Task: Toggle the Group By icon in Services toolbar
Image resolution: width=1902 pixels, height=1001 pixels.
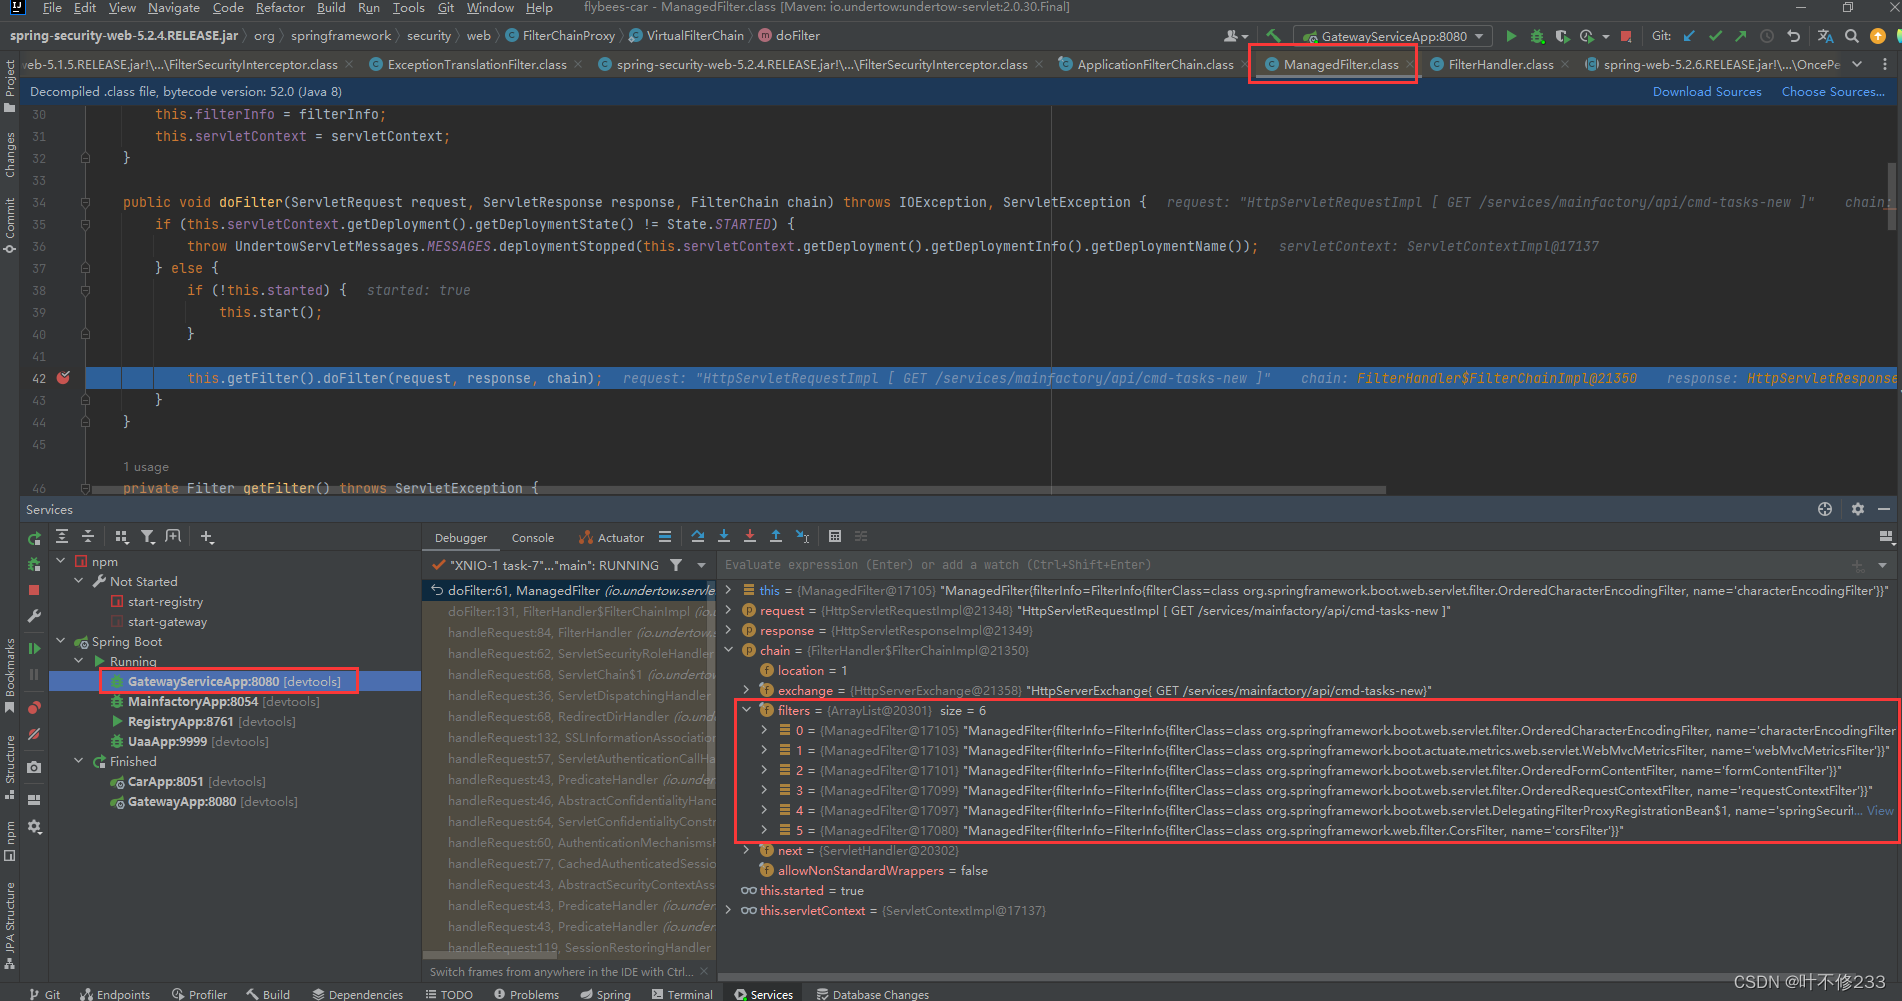Action: pos(122,537)
